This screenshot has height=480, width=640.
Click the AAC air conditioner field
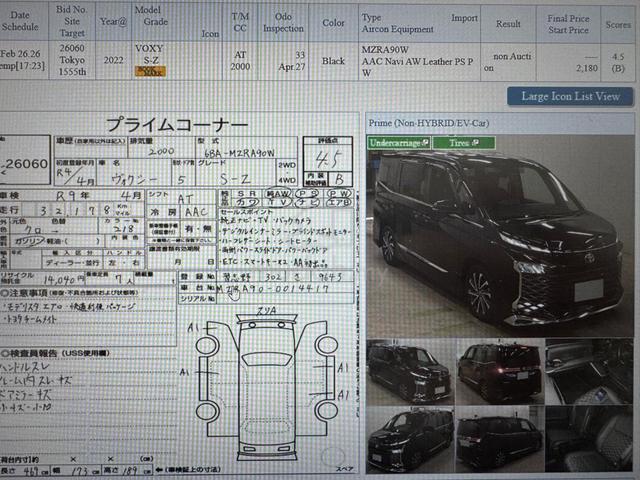(197, 212)
